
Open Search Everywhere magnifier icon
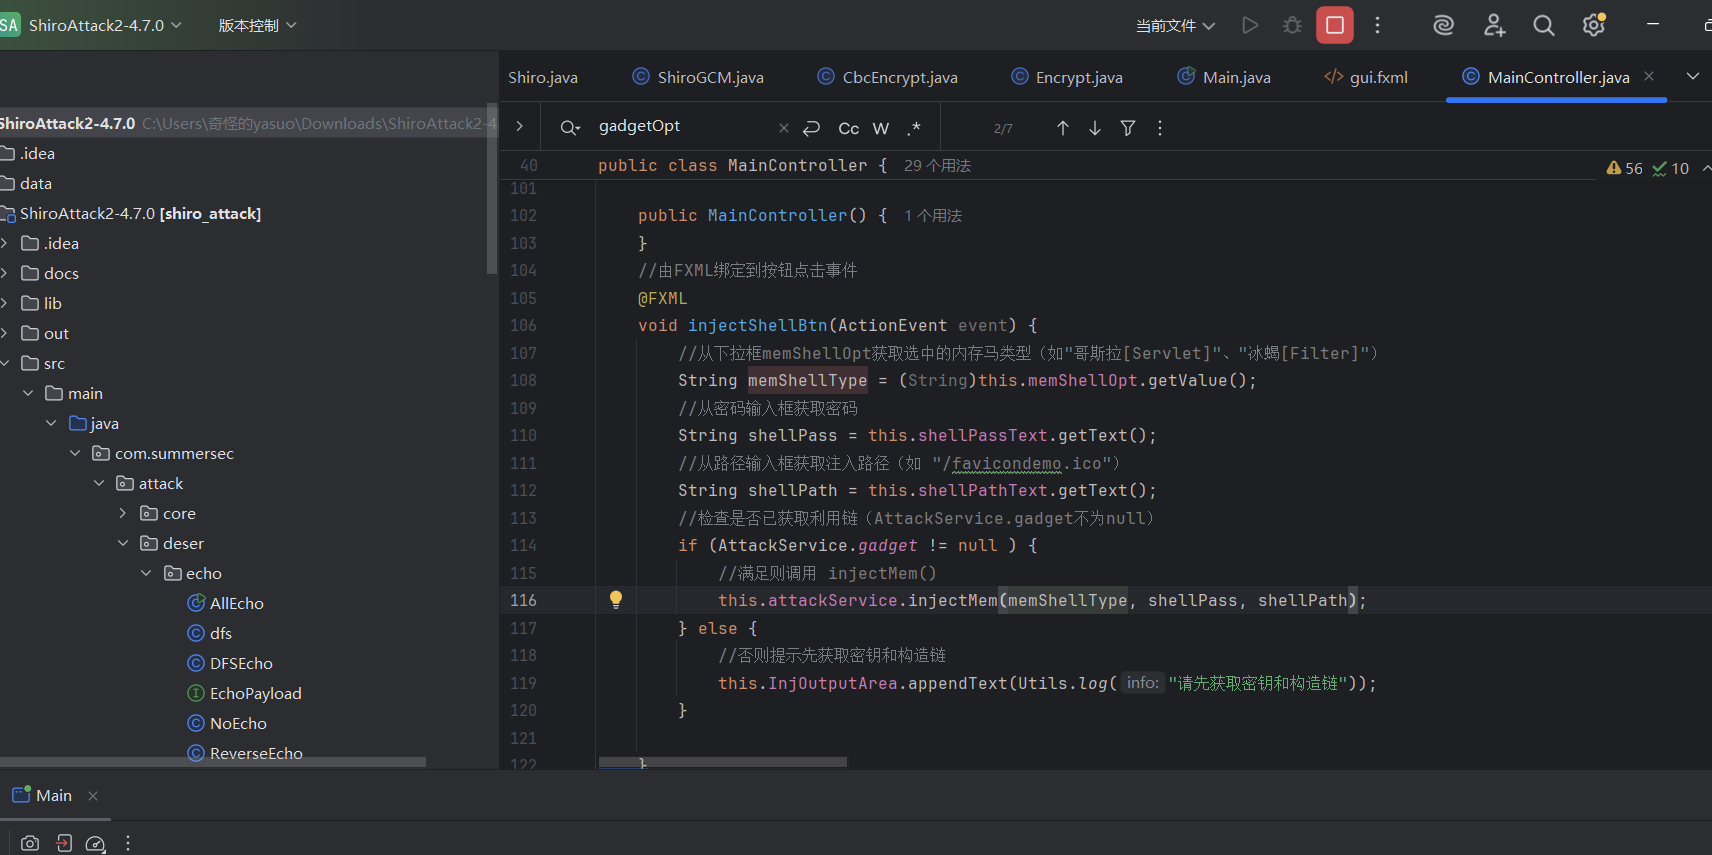pos(1543,26)
